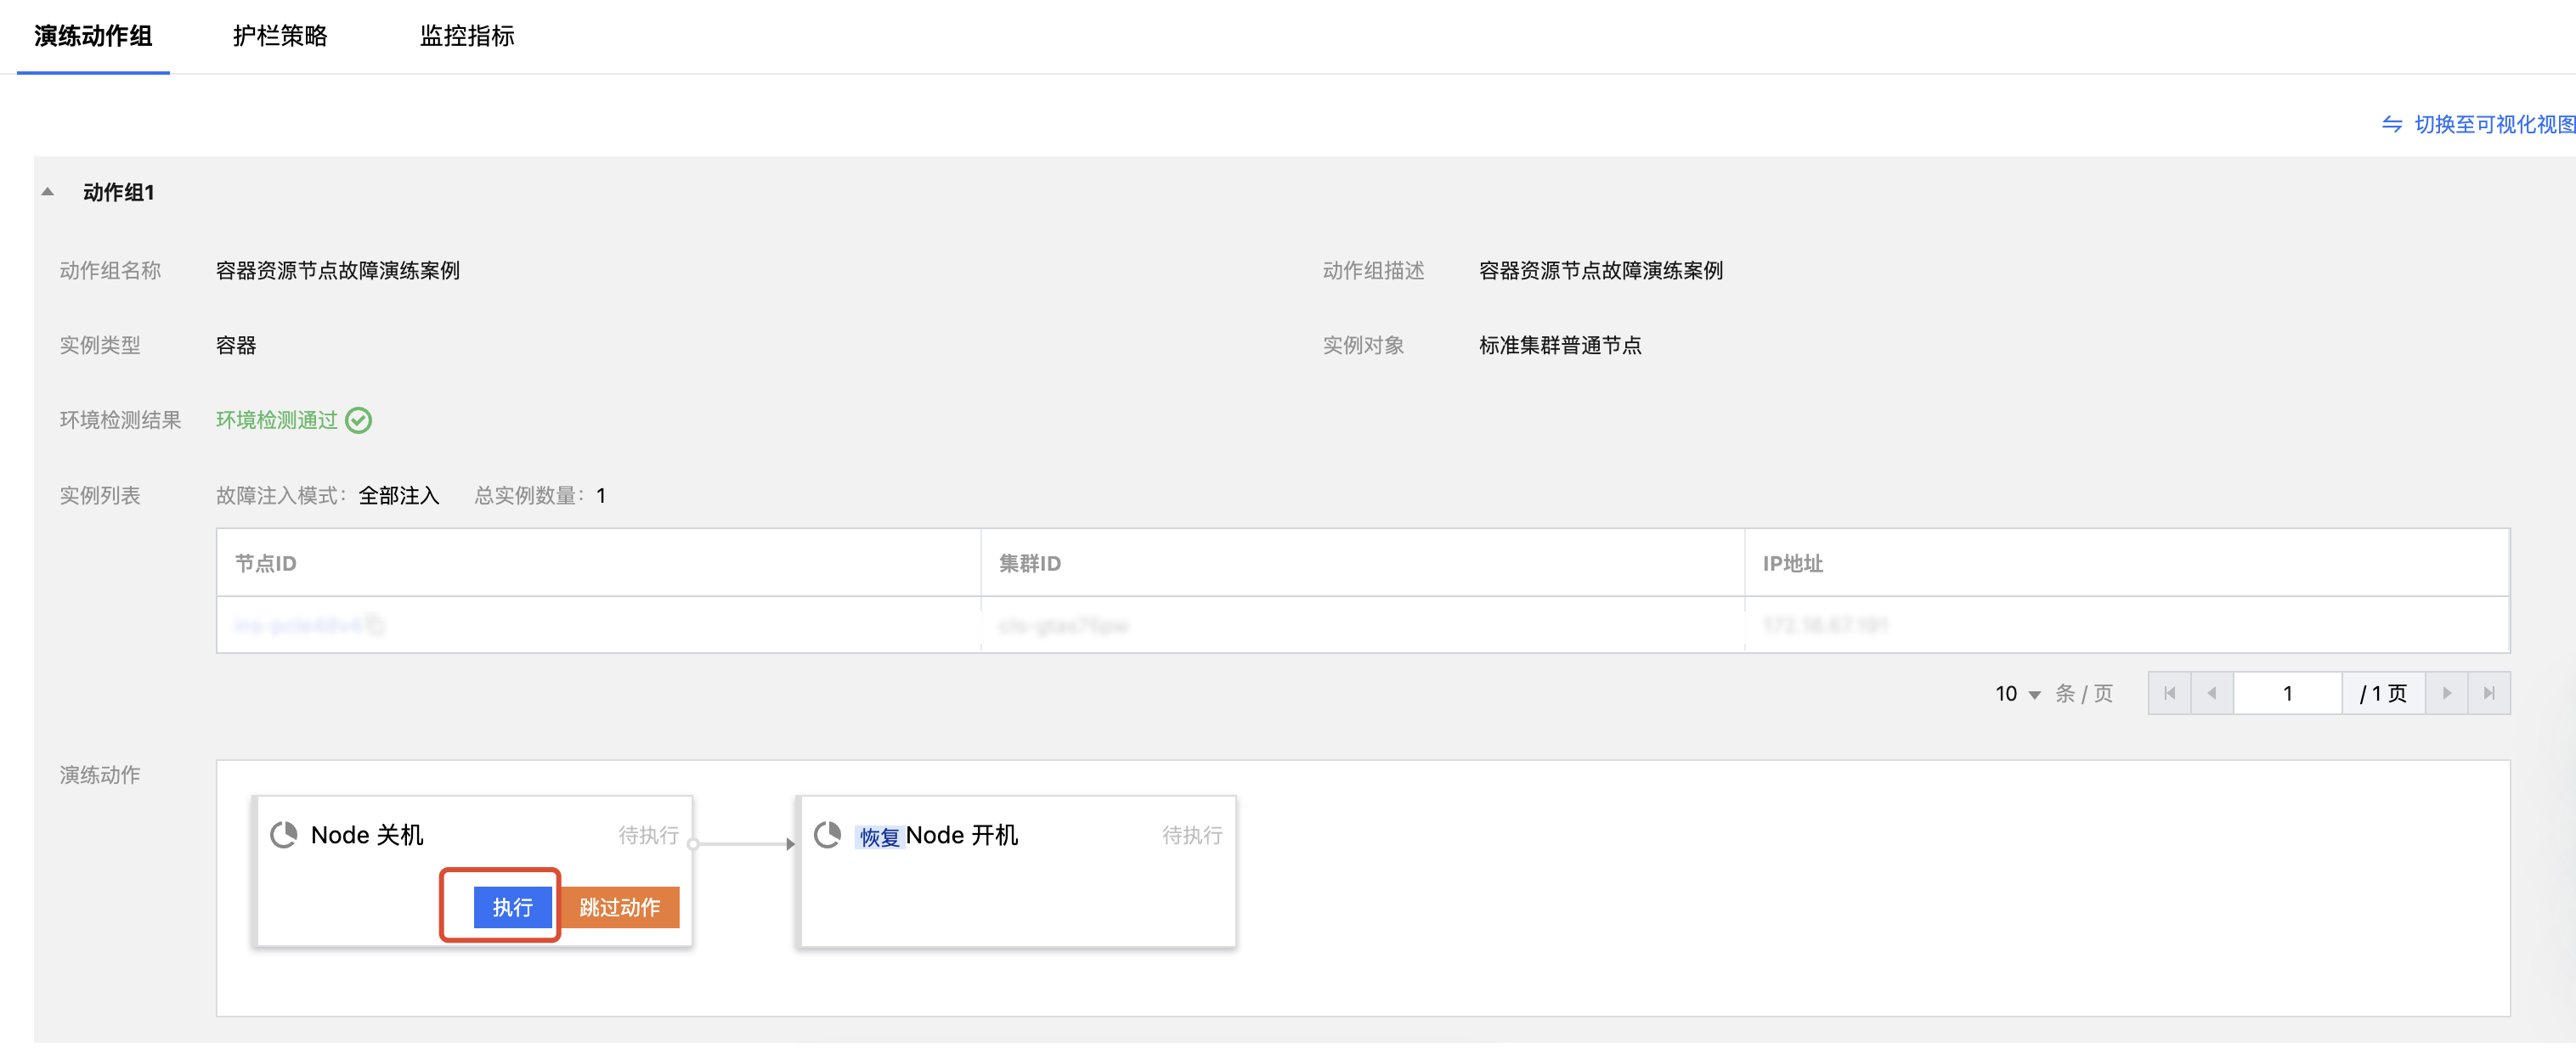Select the 恢复 Node 开机 action card
Image resolution: width=2576 pixels, height=1048 pixels.
(1016, 890)
